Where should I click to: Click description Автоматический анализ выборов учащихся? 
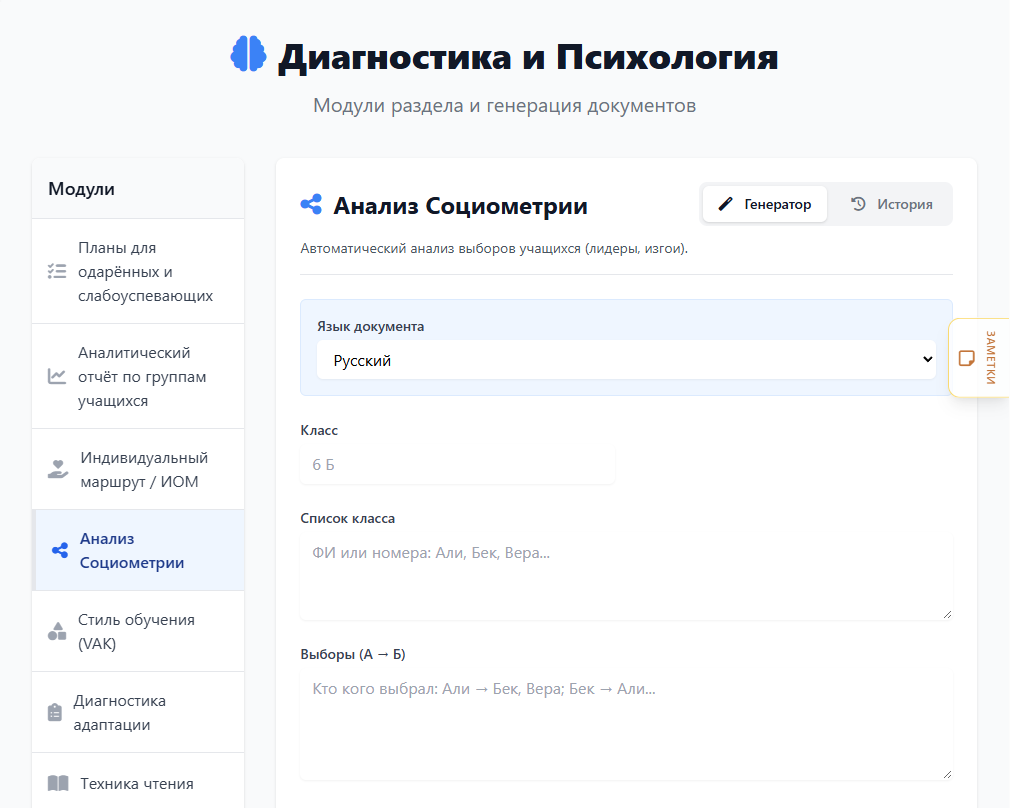pos(494,248)
